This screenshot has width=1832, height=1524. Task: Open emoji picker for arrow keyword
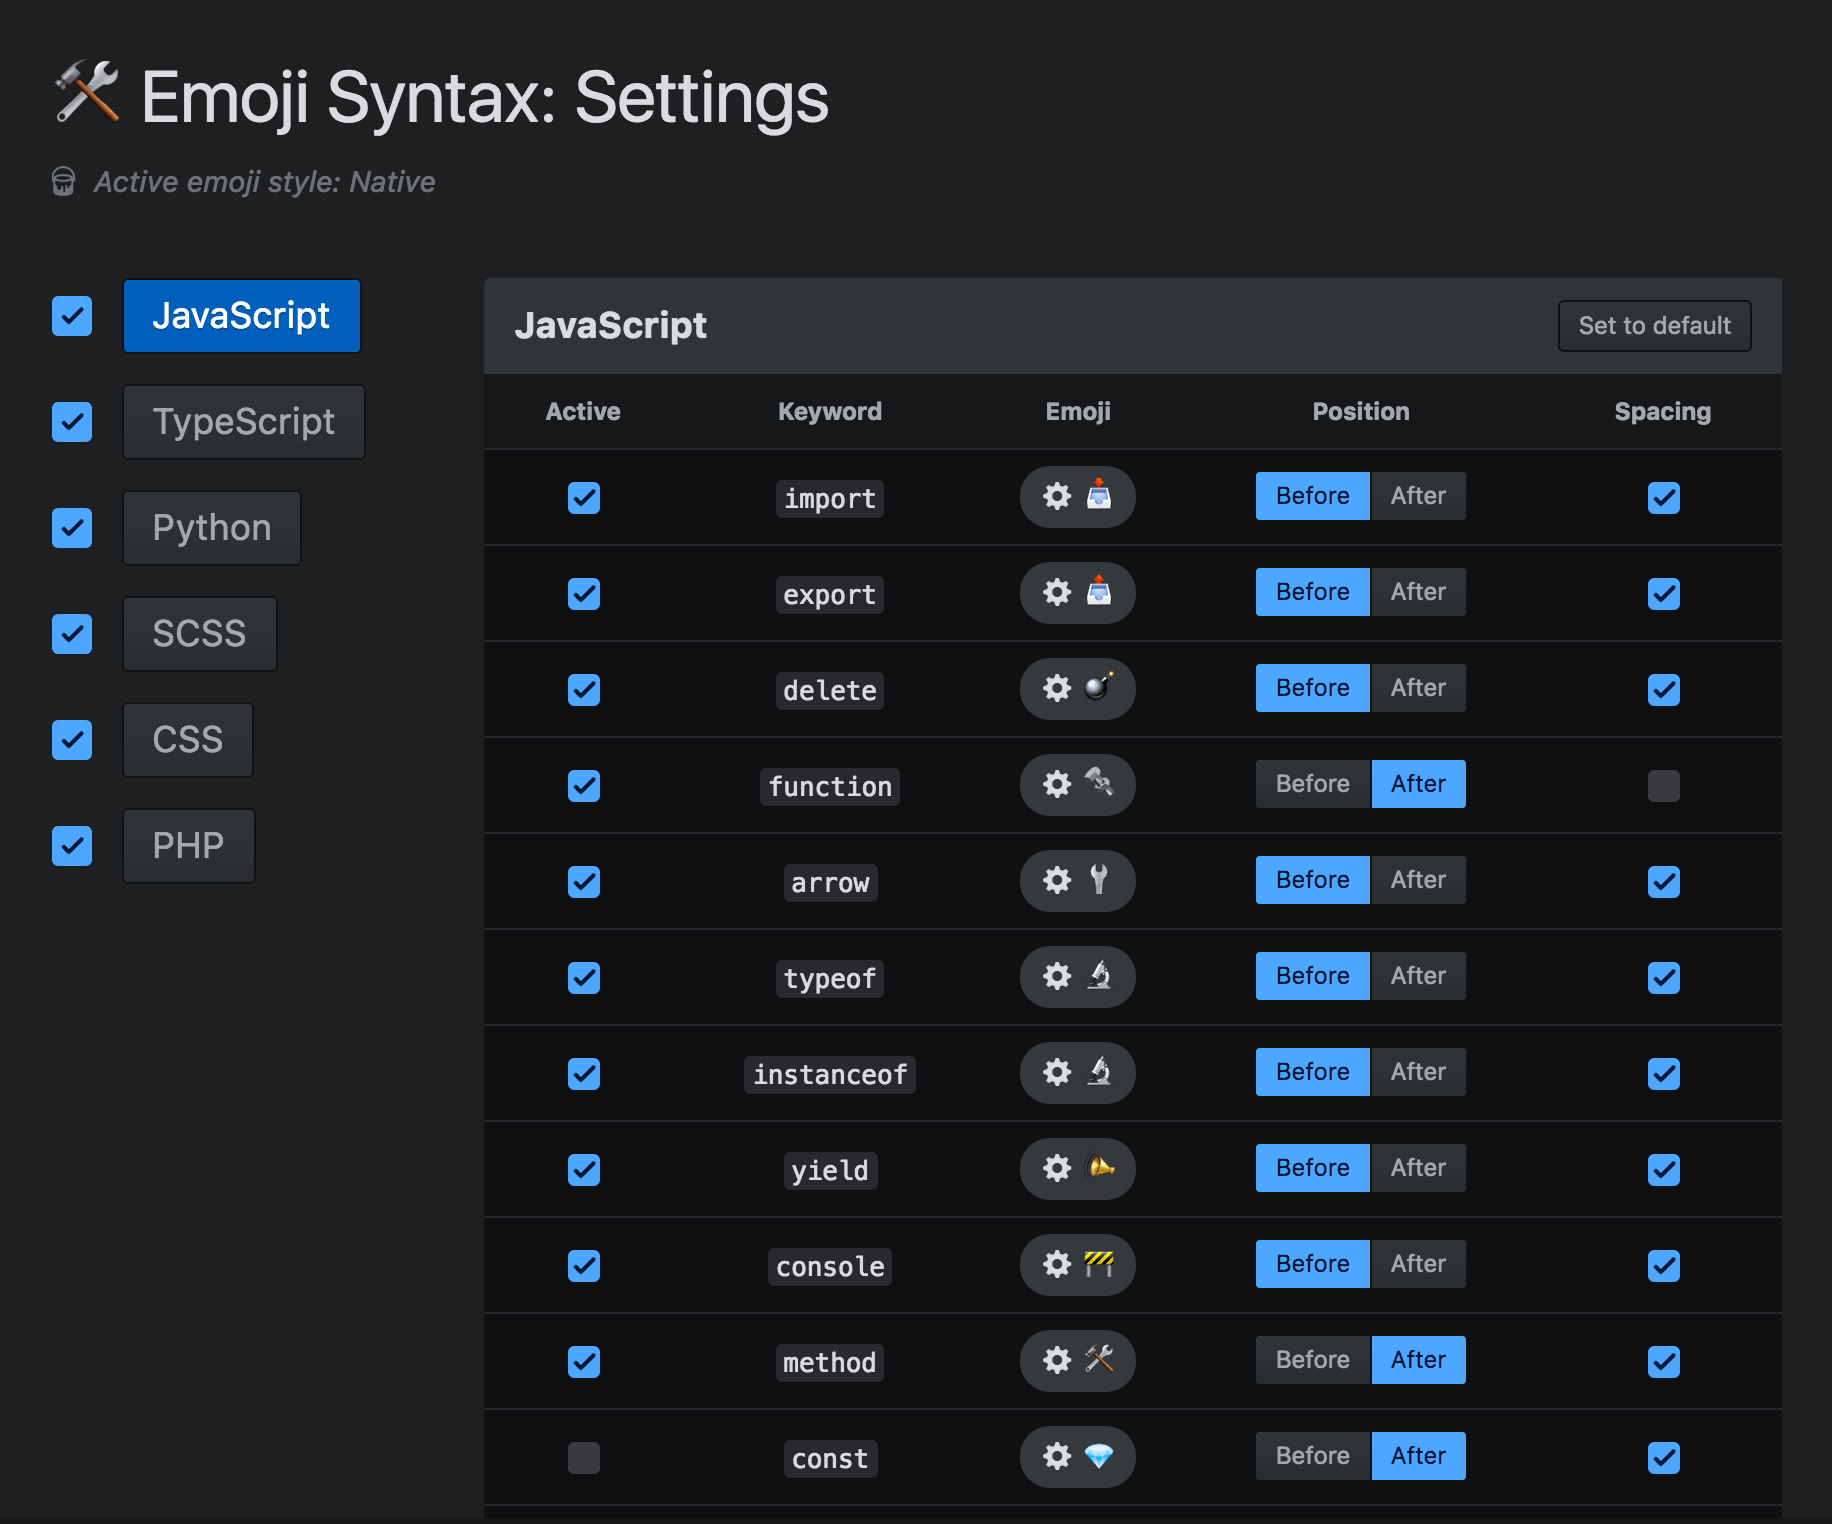[1077, 881]
